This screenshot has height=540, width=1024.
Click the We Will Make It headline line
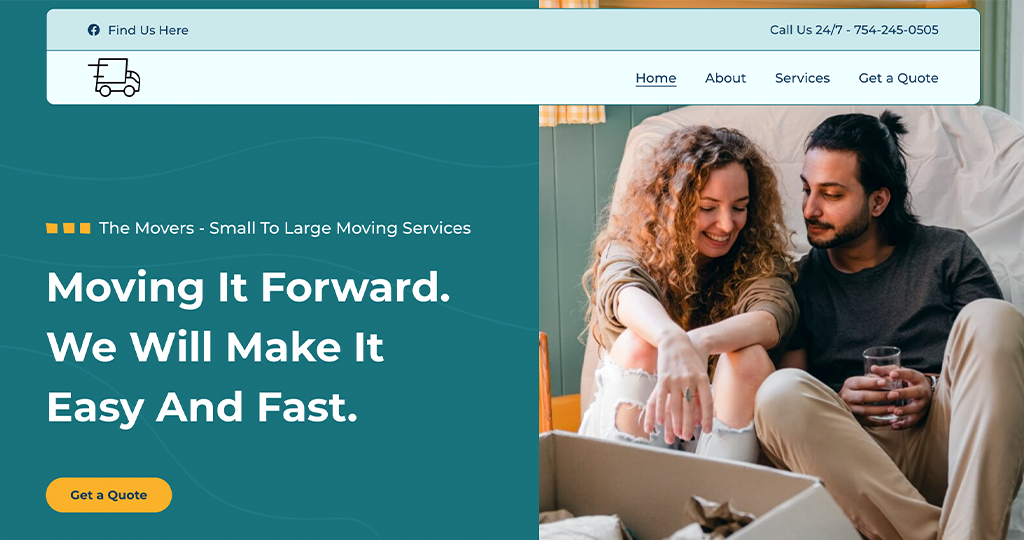click(x=216, y=346)
